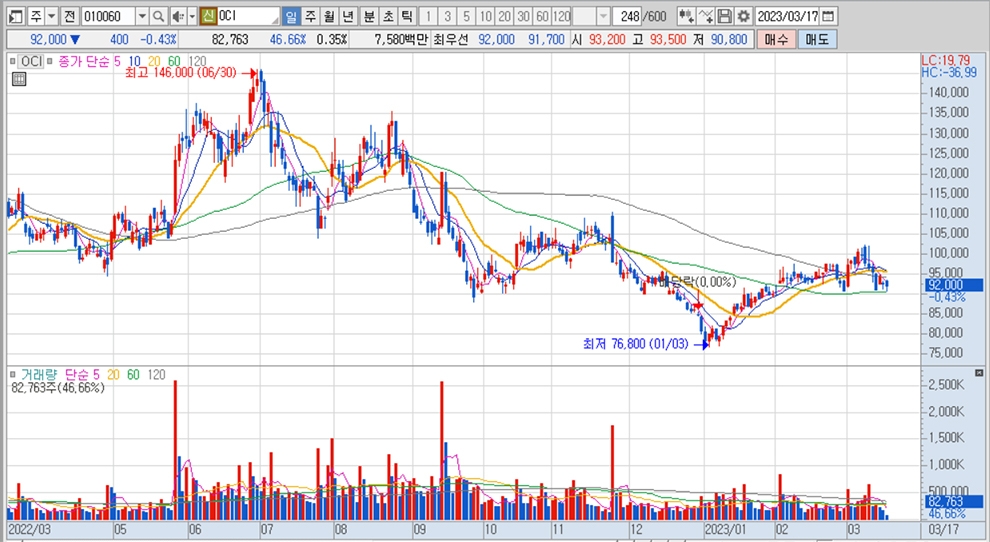Screen dimensions: 990x542
Task: Switch the chart to the weekly 주 period
Action: (x=310, y=16)
